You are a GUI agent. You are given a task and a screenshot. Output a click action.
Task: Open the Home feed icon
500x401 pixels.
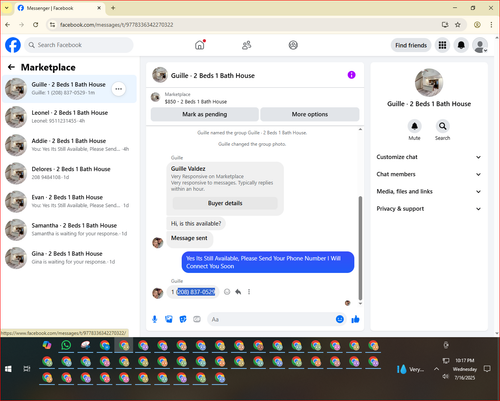tap(200, 45)
